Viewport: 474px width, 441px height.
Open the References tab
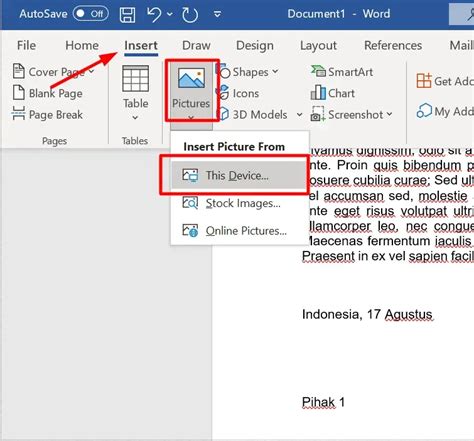(x=393, y=45)
